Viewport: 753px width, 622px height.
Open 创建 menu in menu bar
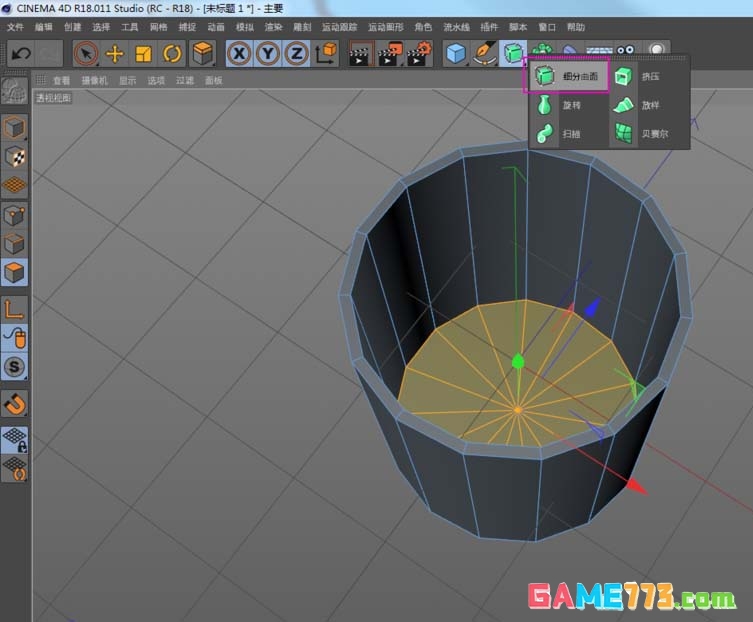(x=73, y=27)
